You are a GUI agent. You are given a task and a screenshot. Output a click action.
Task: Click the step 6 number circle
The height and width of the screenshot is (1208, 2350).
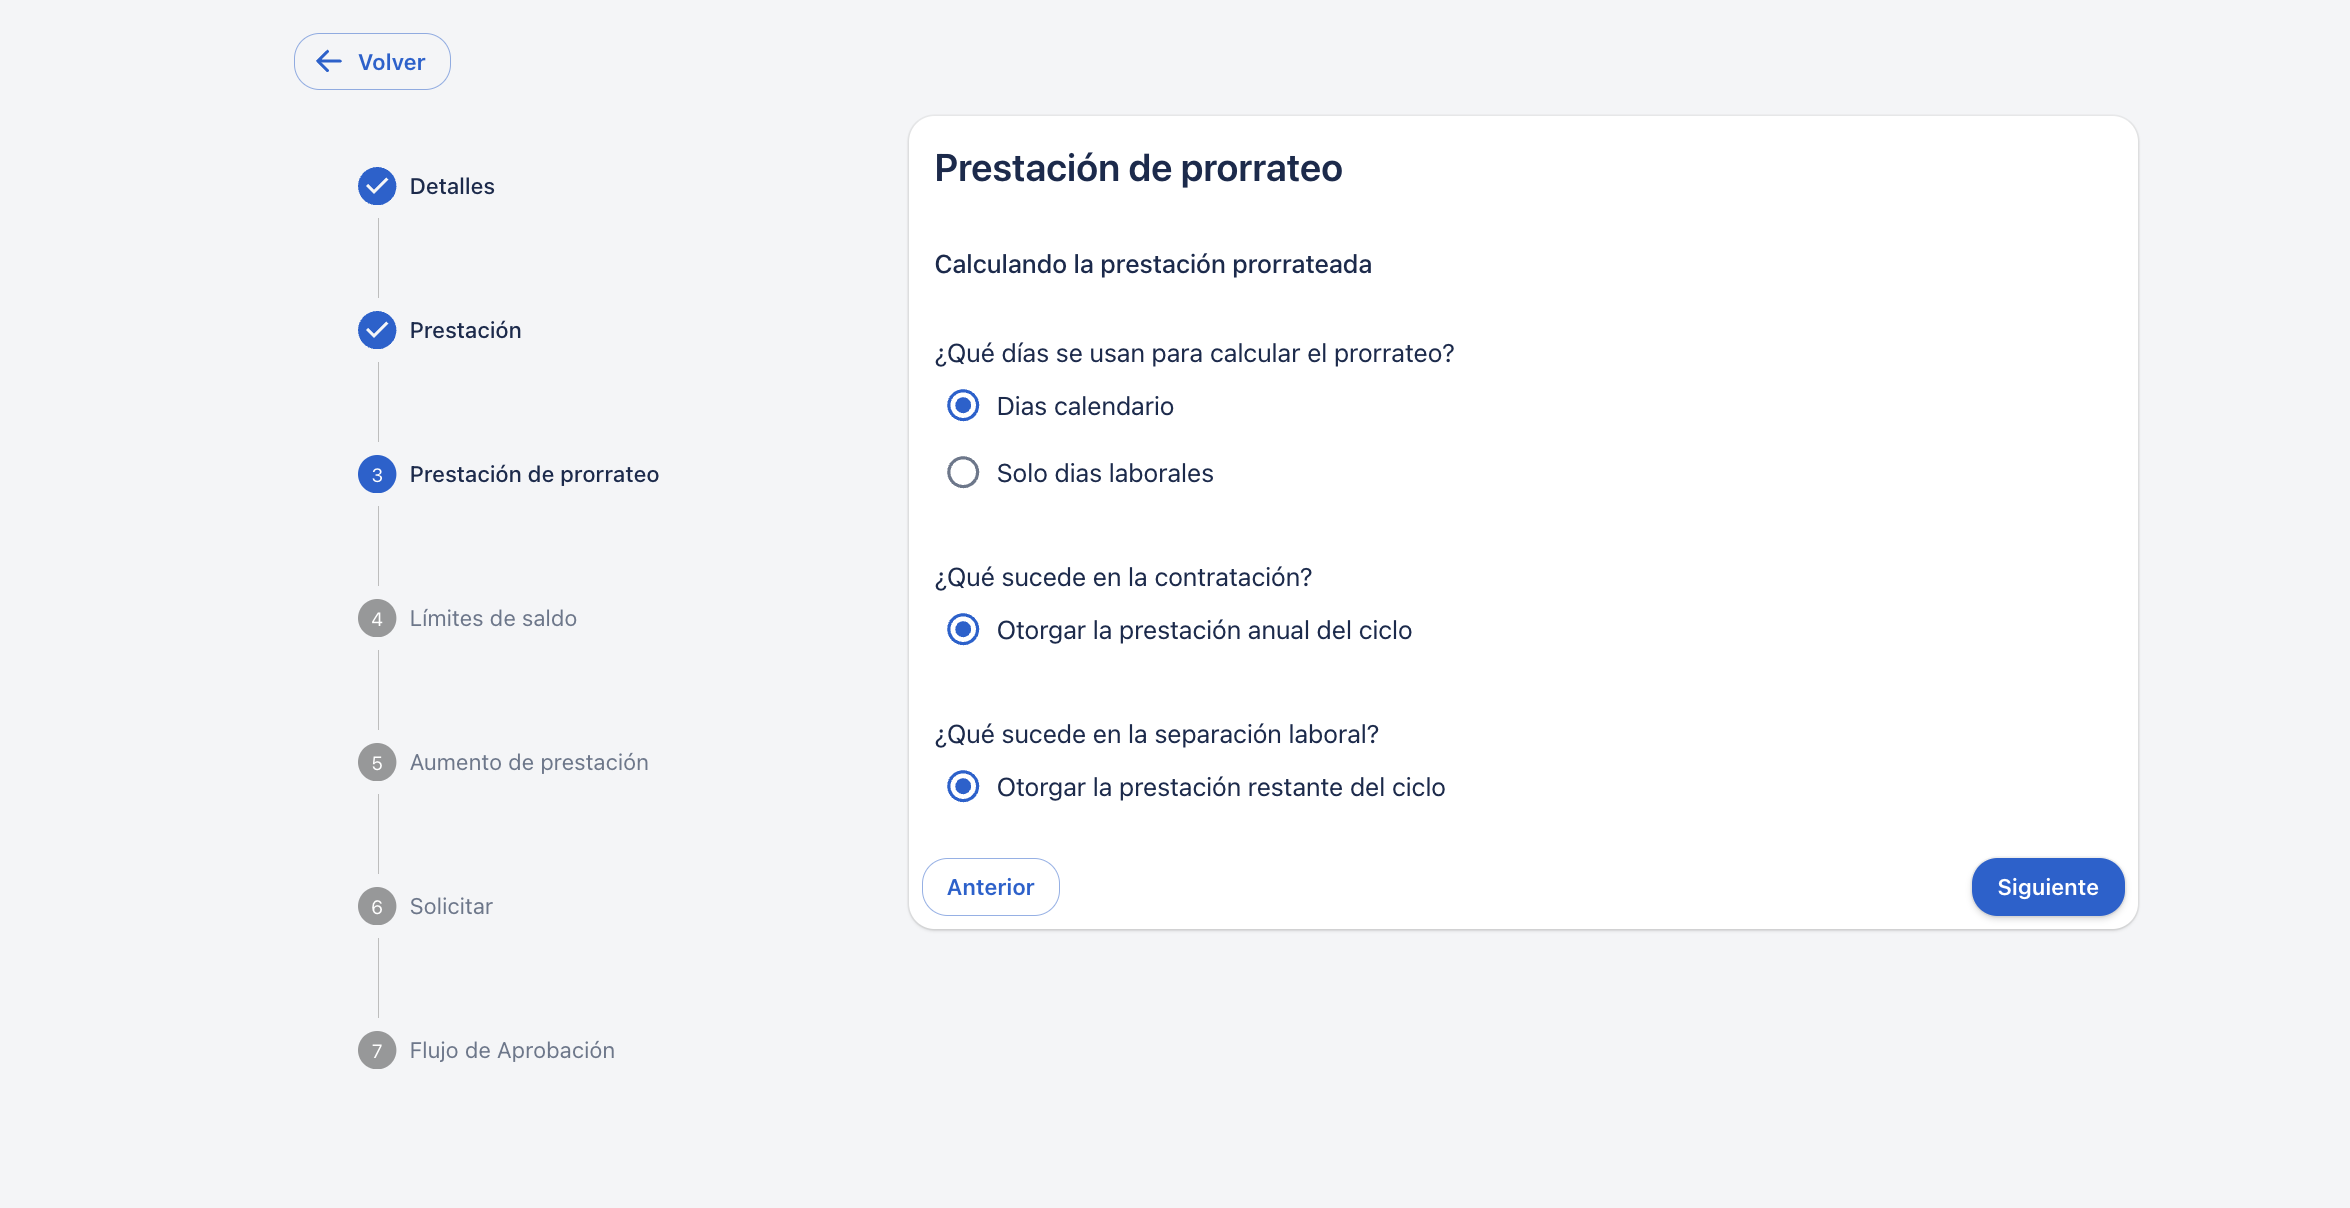[x=377, y=906]
